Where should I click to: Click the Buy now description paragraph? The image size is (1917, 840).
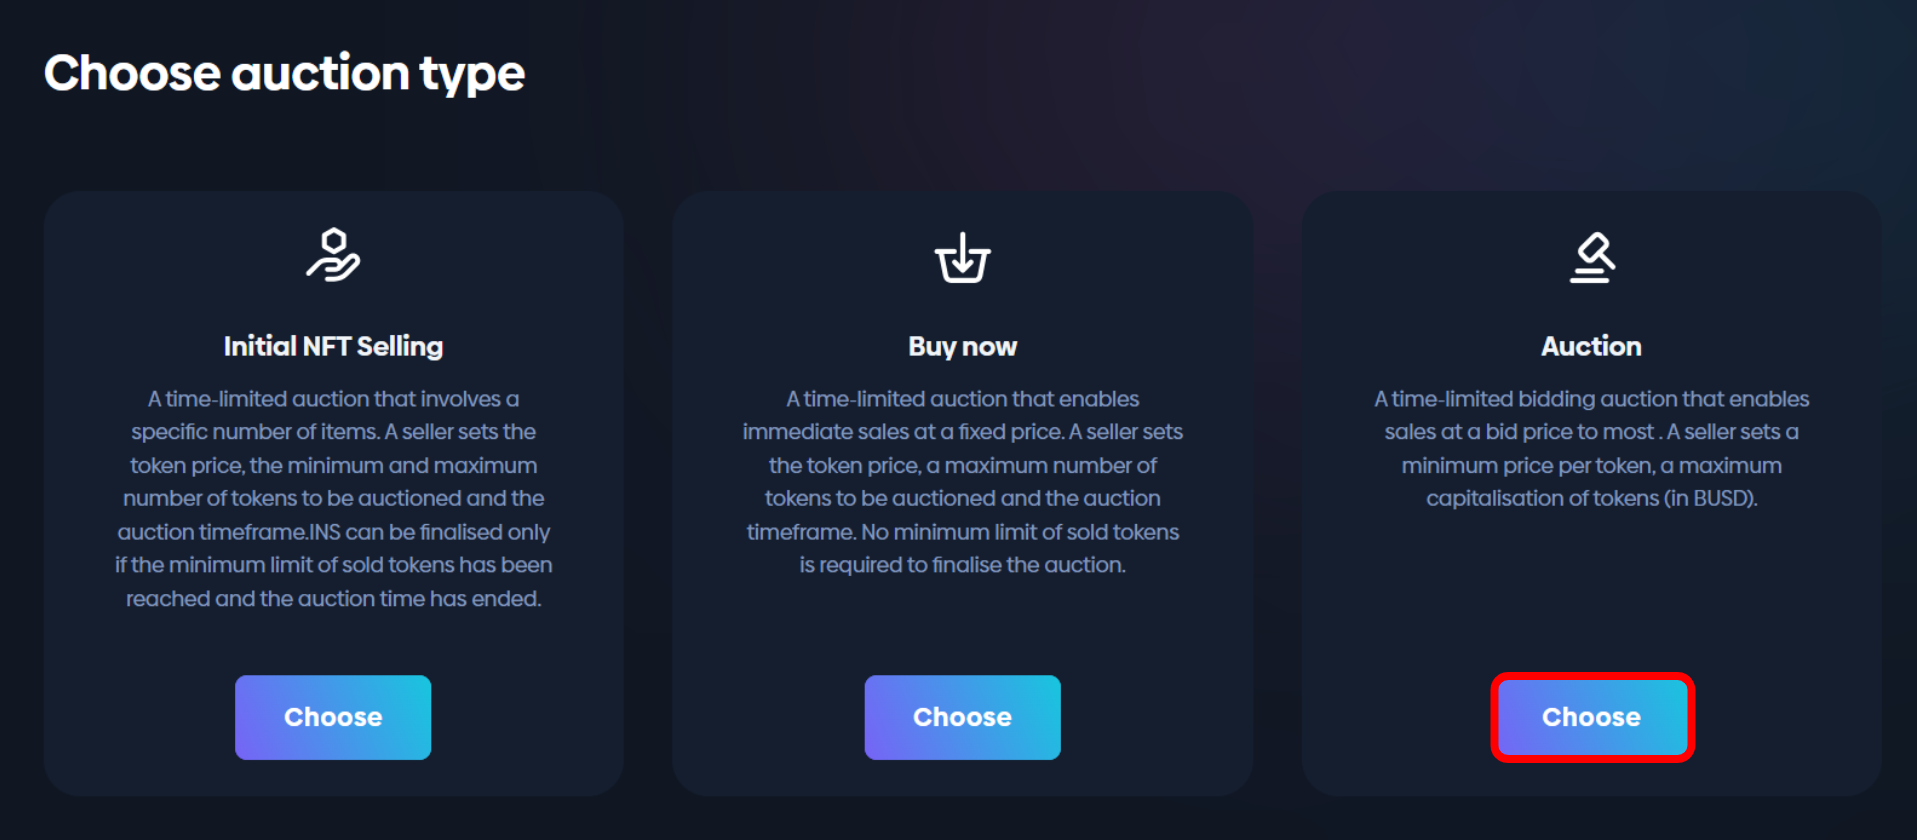click(x=962, y=482)
